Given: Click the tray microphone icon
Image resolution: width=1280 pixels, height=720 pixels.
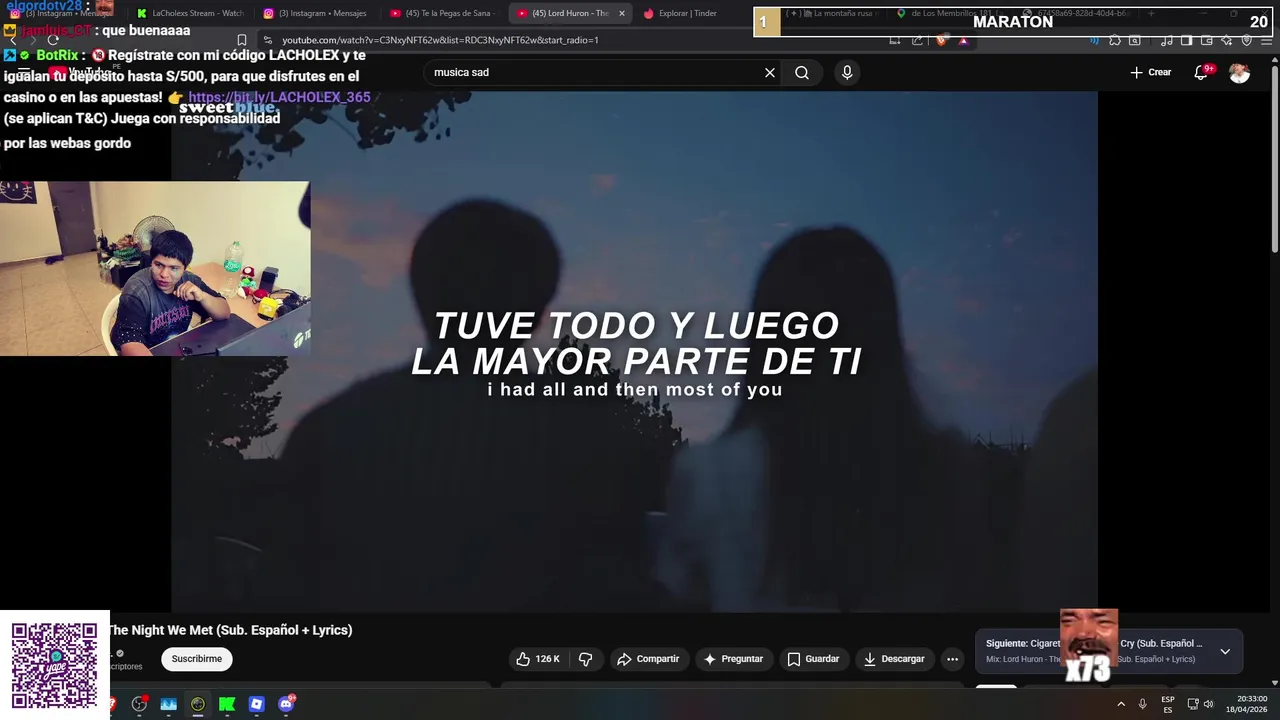Looking at the screenshot, I should tap(1142, 704).
